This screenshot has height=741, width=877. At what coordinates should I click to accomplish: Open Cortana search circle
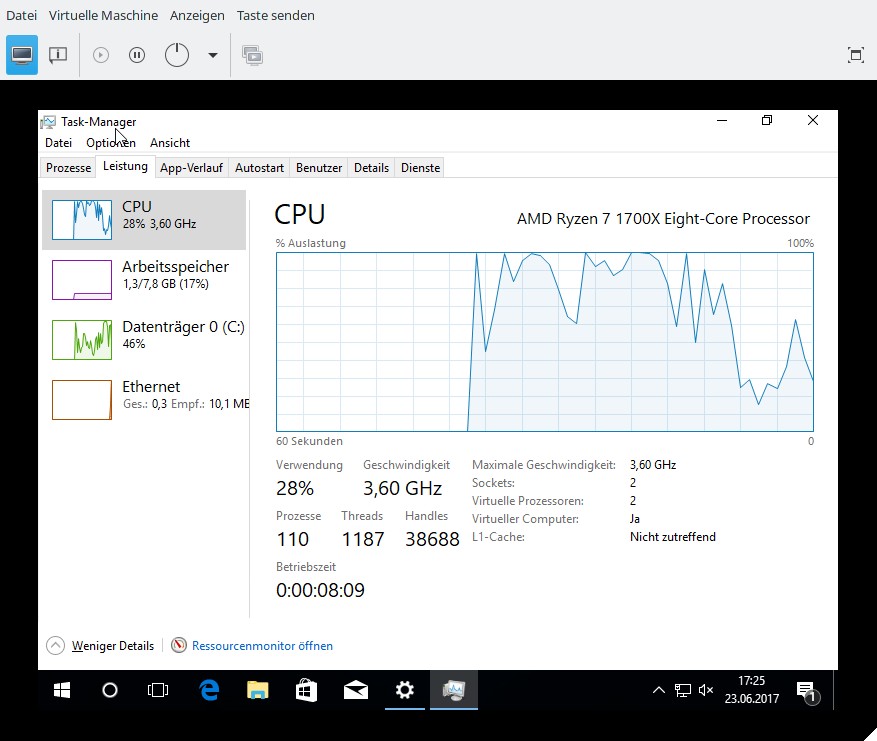click(110, 690)
